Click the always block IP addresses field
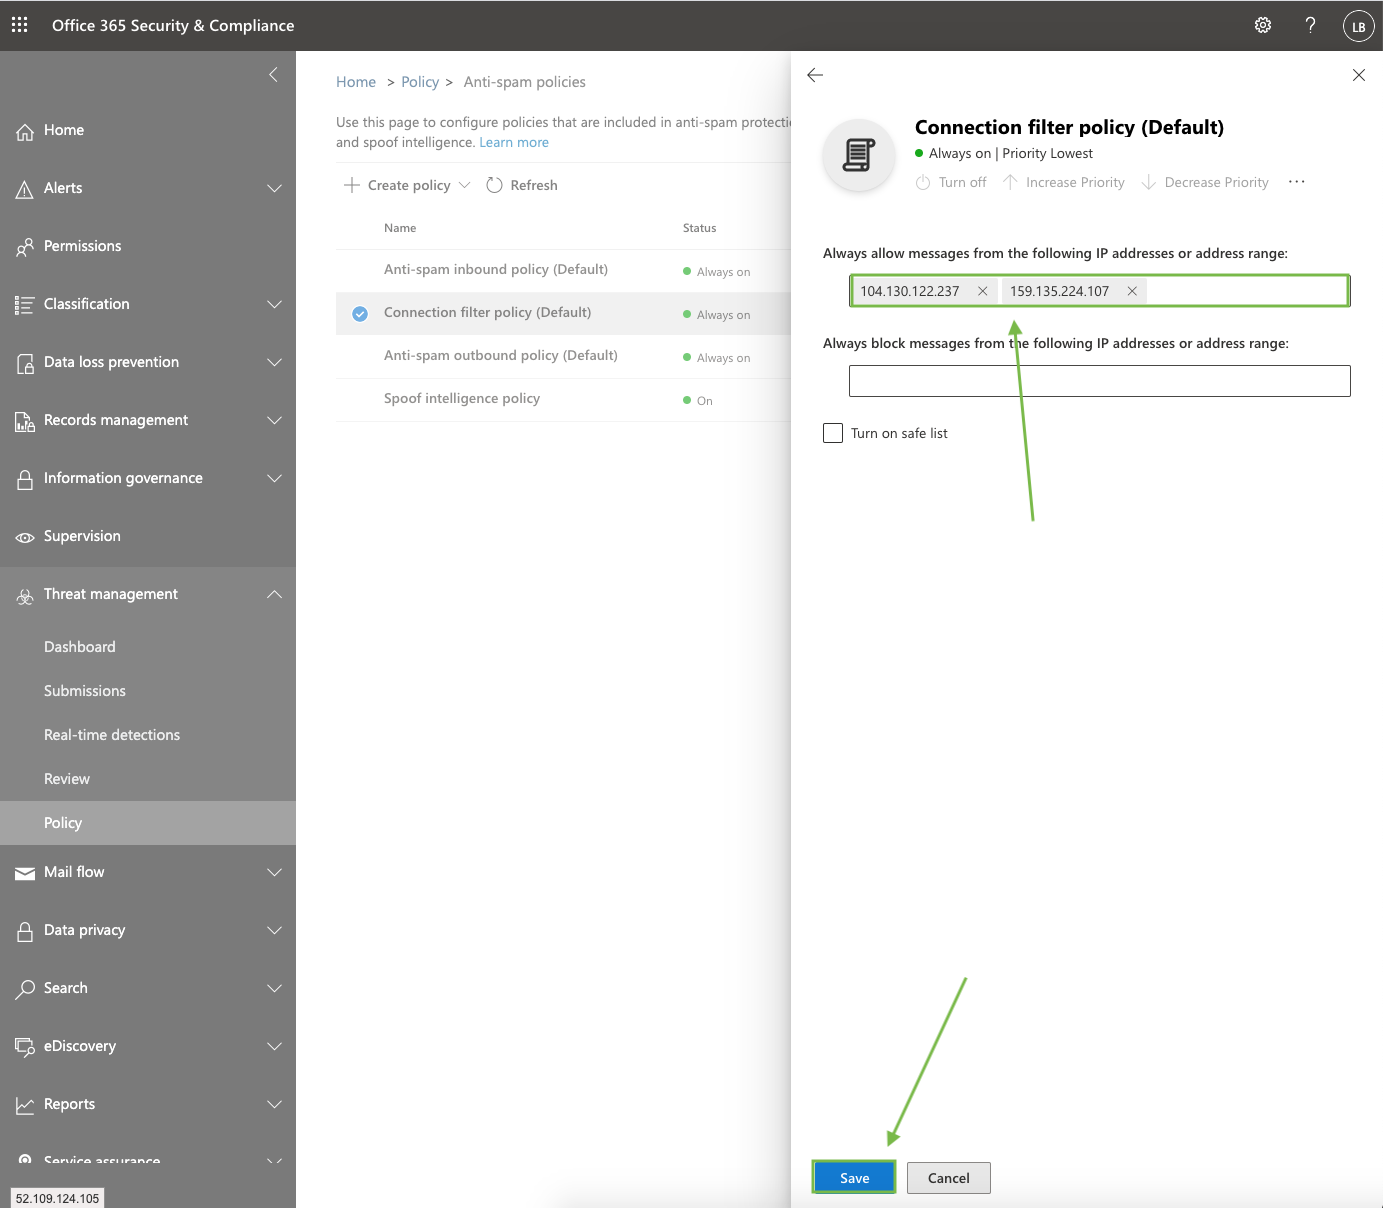This screenshot has width=1383, height=1208. point(1099,381)
